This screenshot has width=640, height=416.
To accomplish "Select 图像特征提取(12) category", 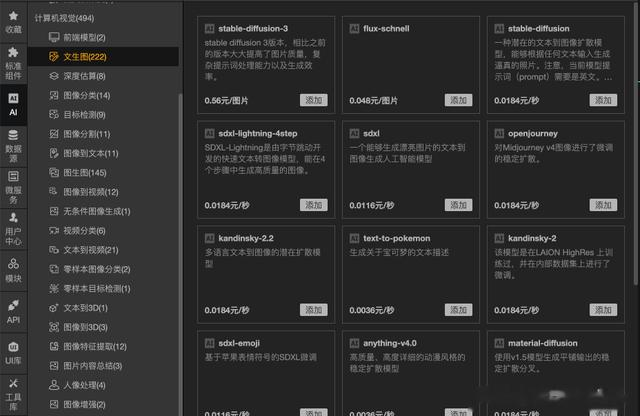I will (95, 346).
